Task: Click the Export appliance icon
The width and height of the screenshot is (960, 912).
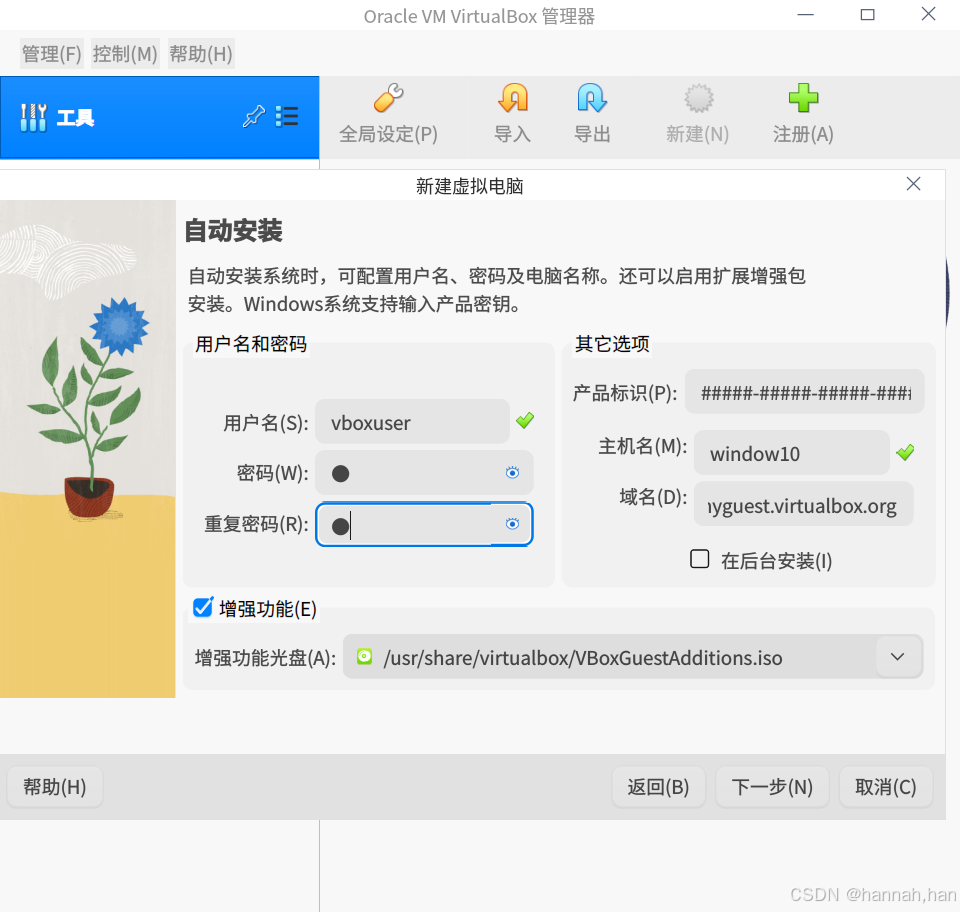Action: click(x=592, y=98)
